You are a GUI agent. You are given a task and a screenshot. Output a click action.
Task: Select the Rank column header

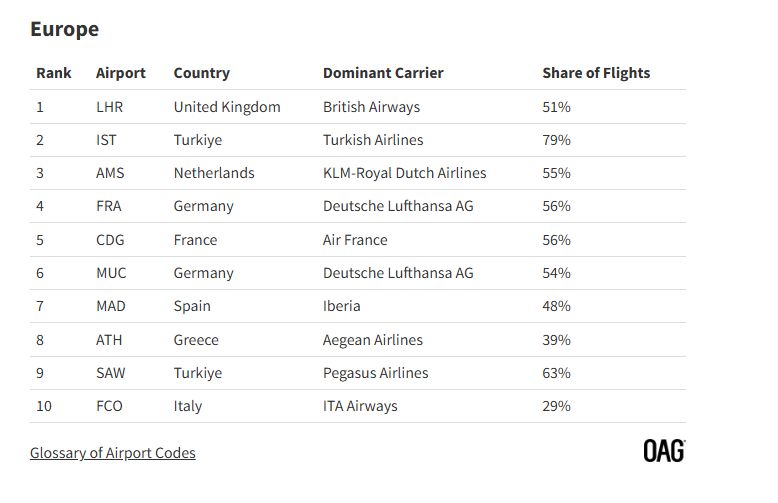point(54,73)
